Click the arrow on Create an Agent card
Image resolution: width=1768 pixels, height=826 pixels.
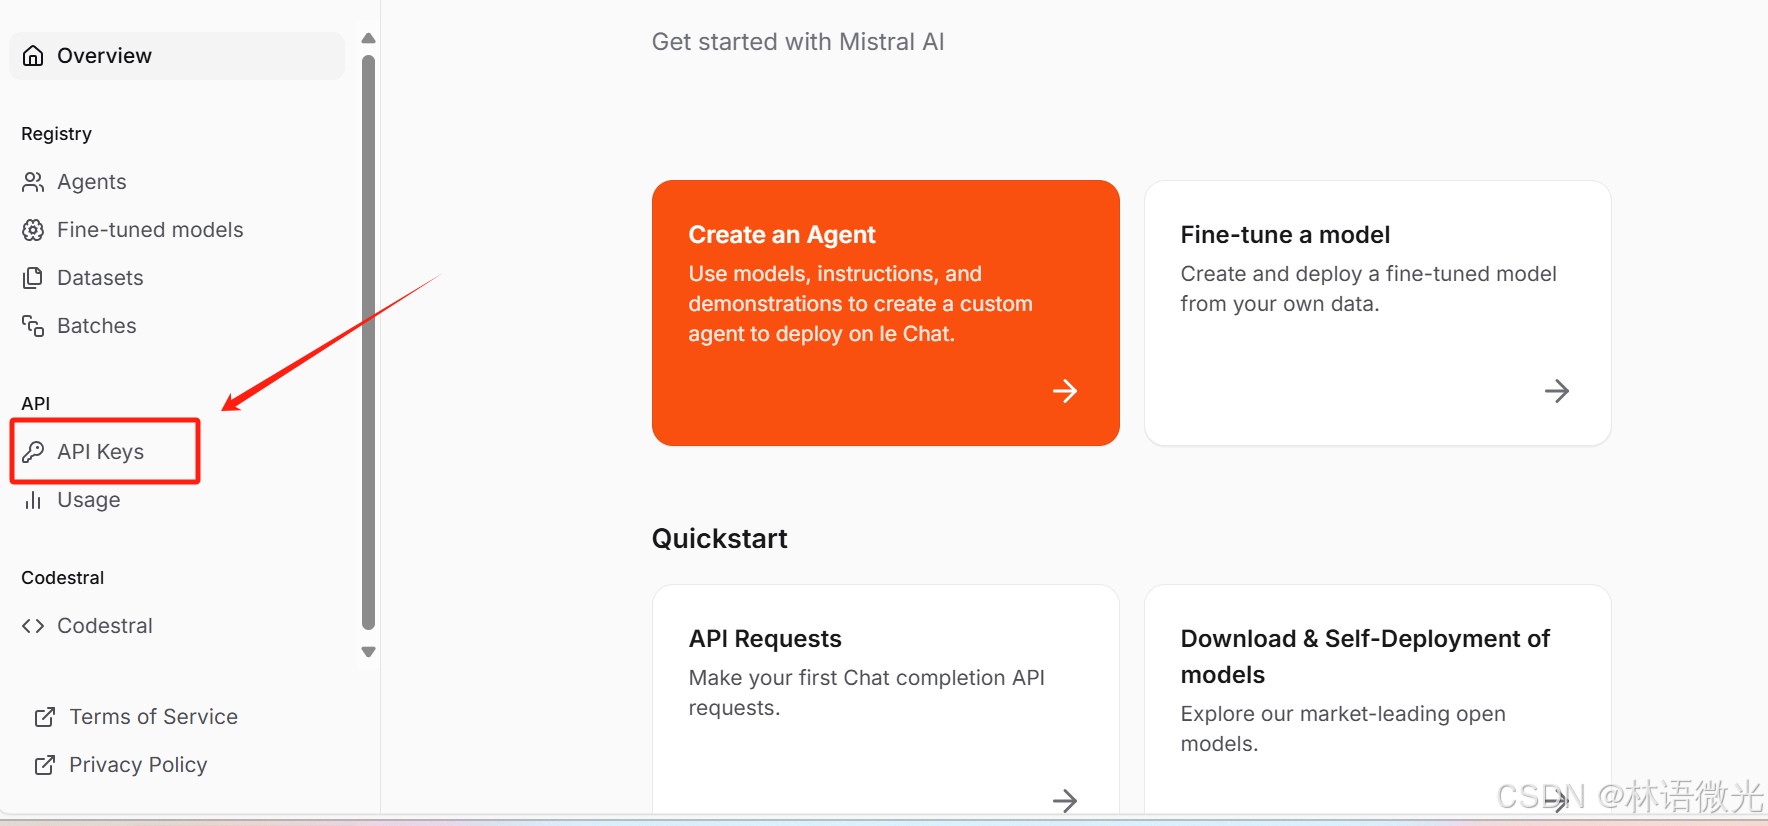pyautogui.click(x=1065, y=391)
